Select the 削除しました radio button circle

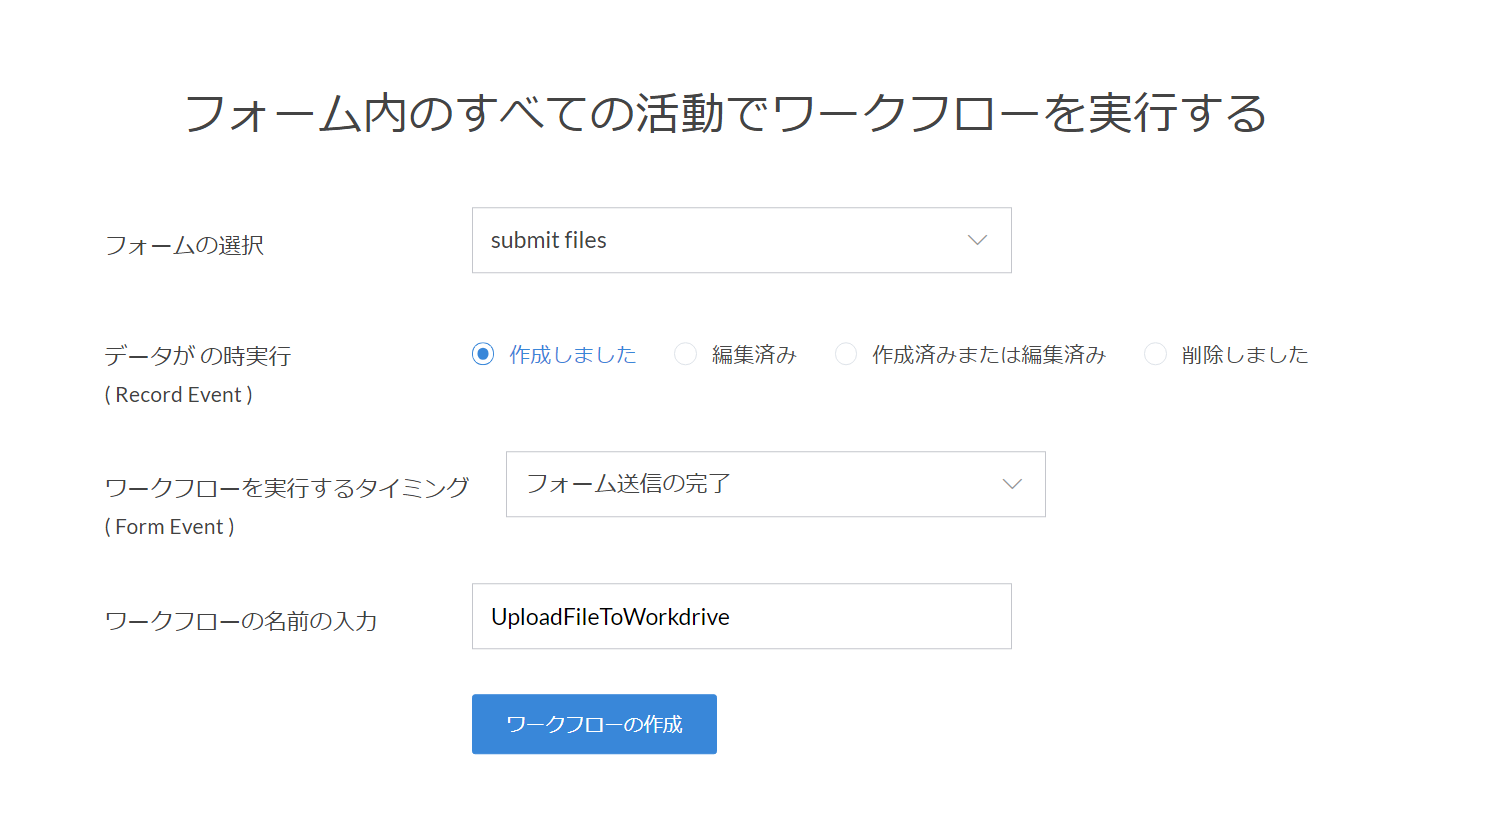point(1155,354)
